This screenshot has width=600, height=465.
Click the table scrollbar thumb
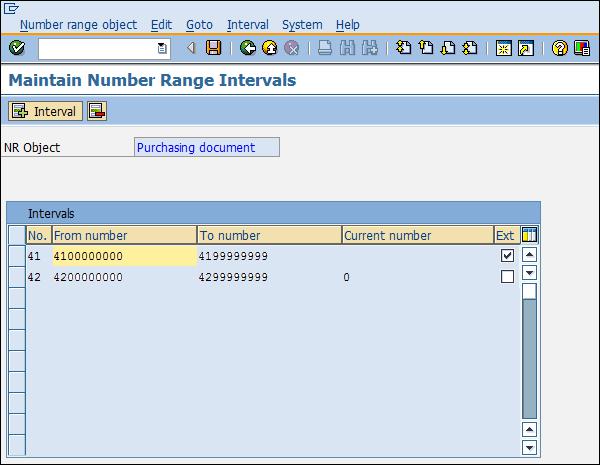pyautogui.click(x=530, y=292)
